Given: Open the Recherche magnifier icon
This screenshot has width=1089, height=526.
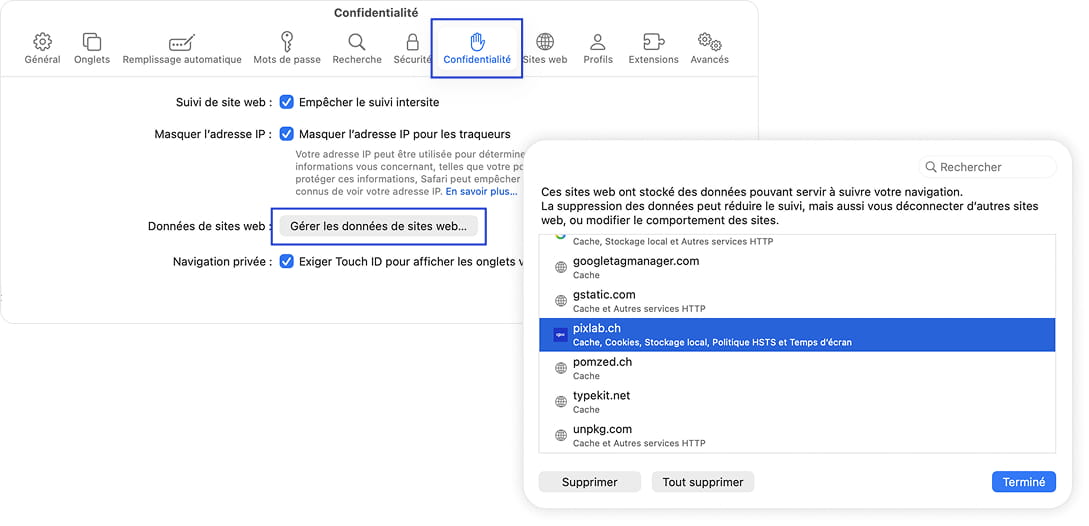Looking at the screenshot, I should click(356, 42).
